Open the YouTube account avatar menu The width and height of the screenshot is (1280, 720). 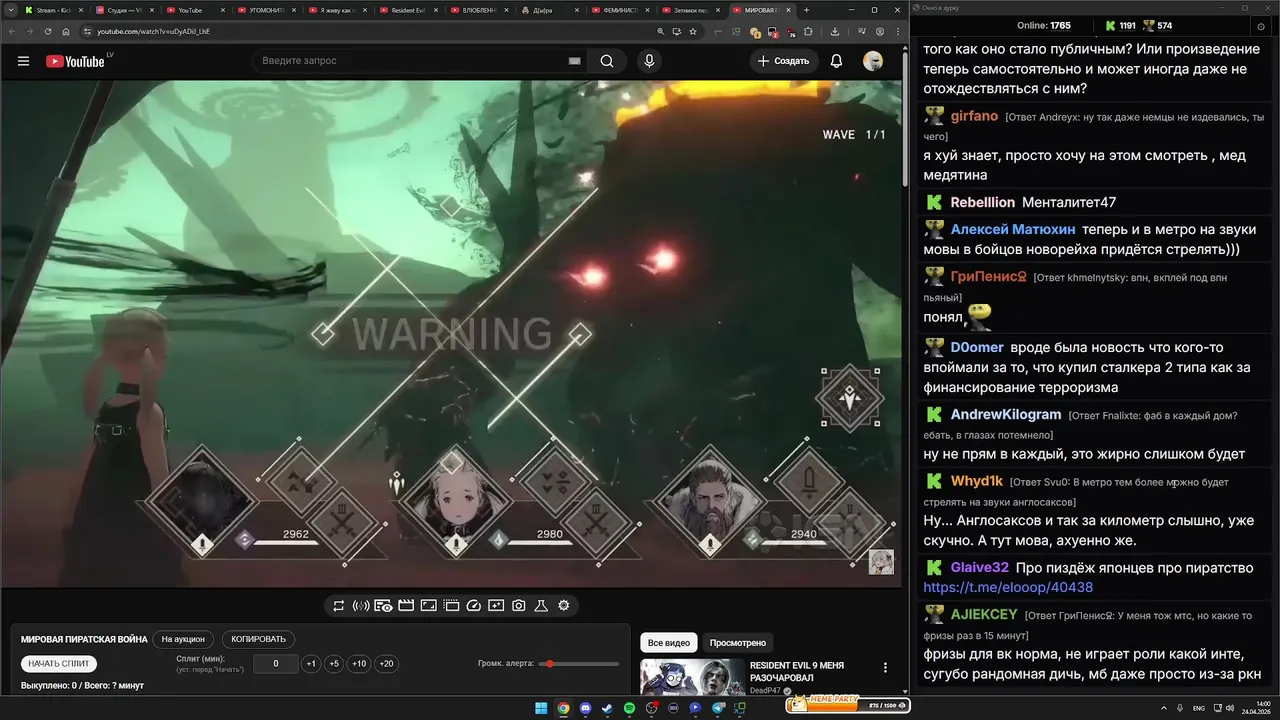pyautogui.click(x=873, y=61)
